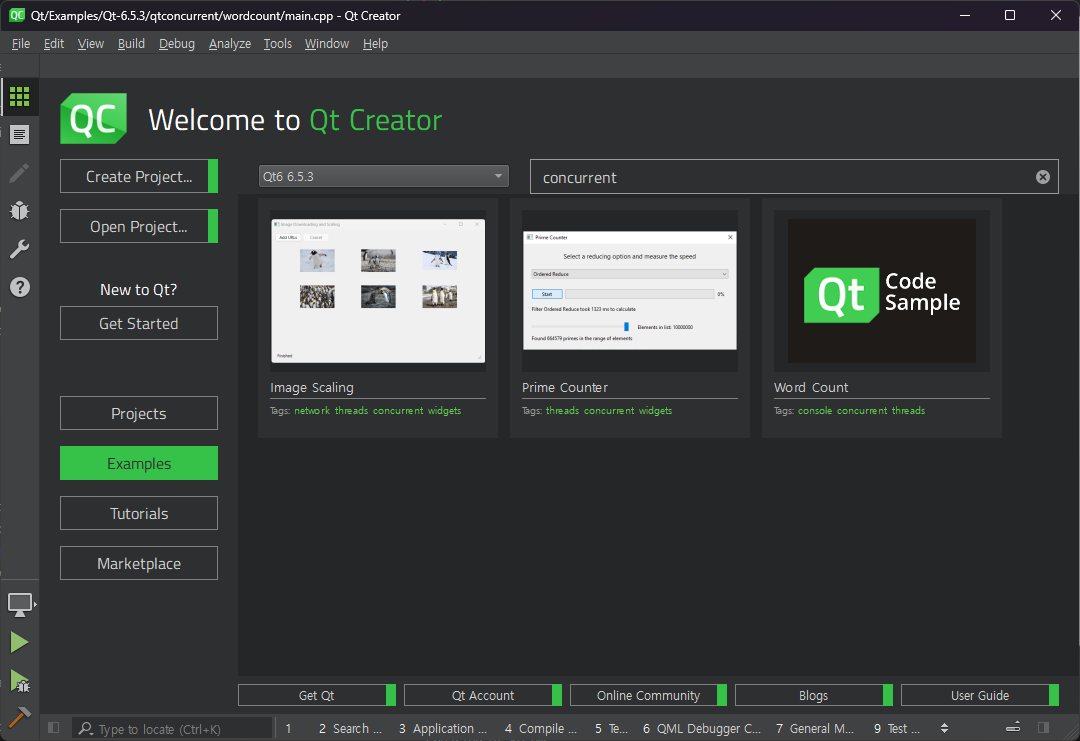Go to Projects page

pyautogui.click(x=139, y=413)
